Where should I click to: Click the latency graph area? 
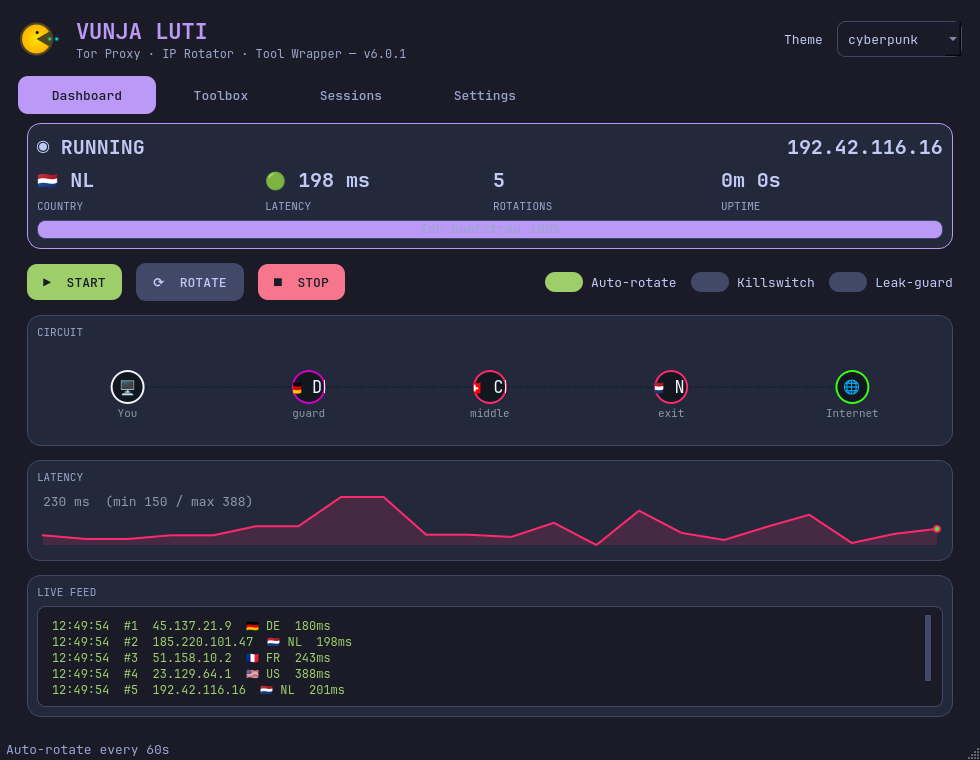(490, 521)
